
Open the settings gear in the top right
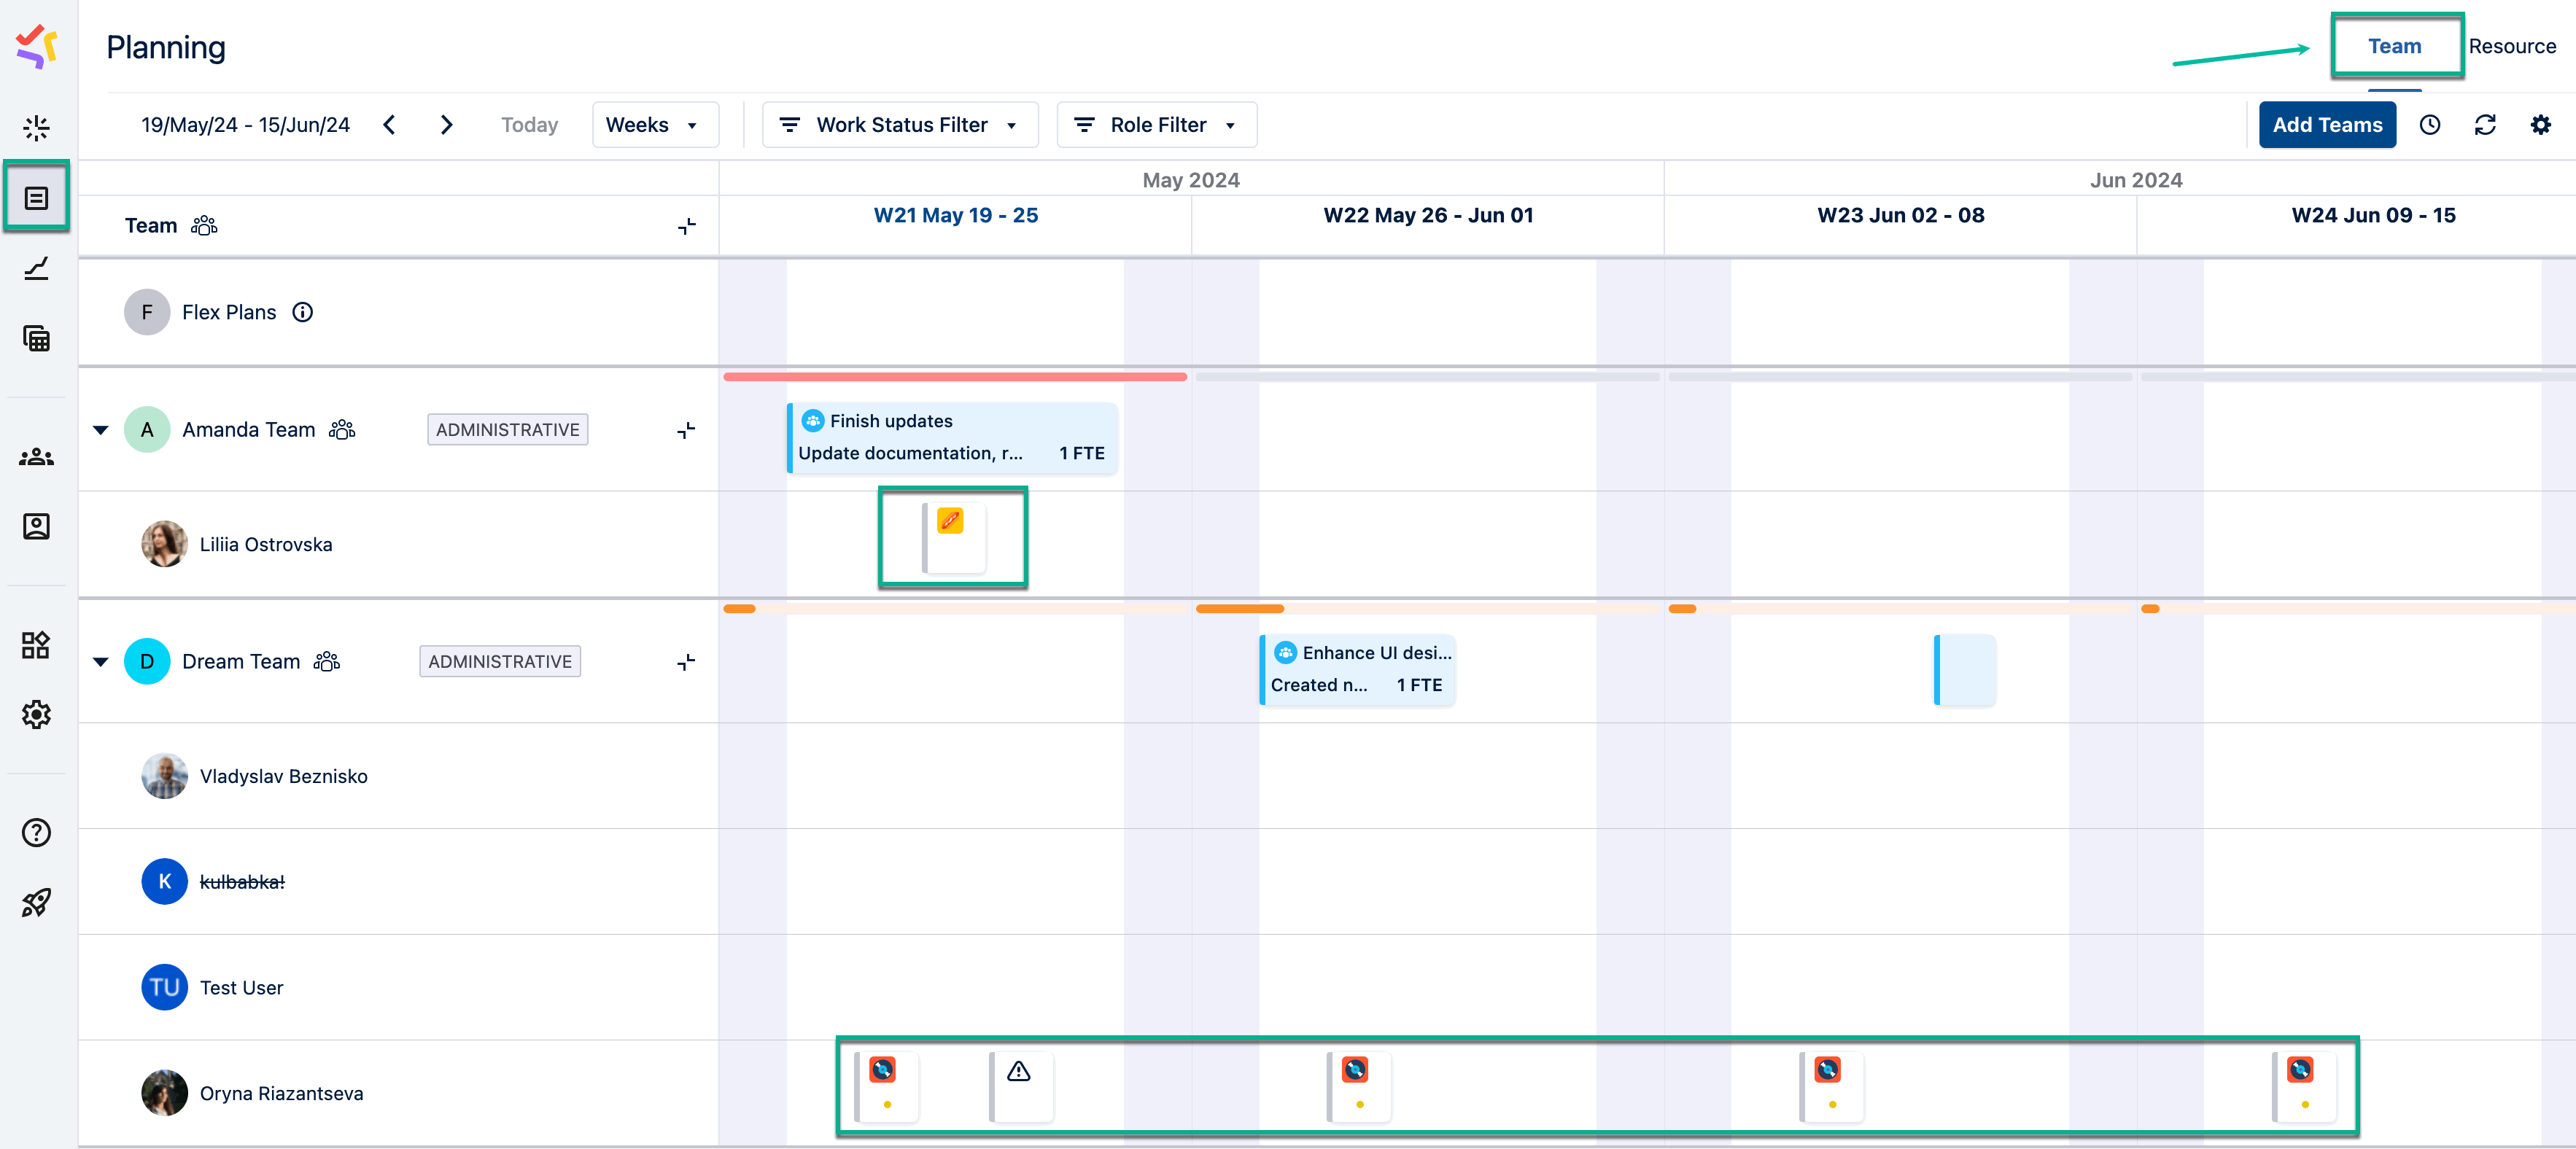[x=2541, y=124]
